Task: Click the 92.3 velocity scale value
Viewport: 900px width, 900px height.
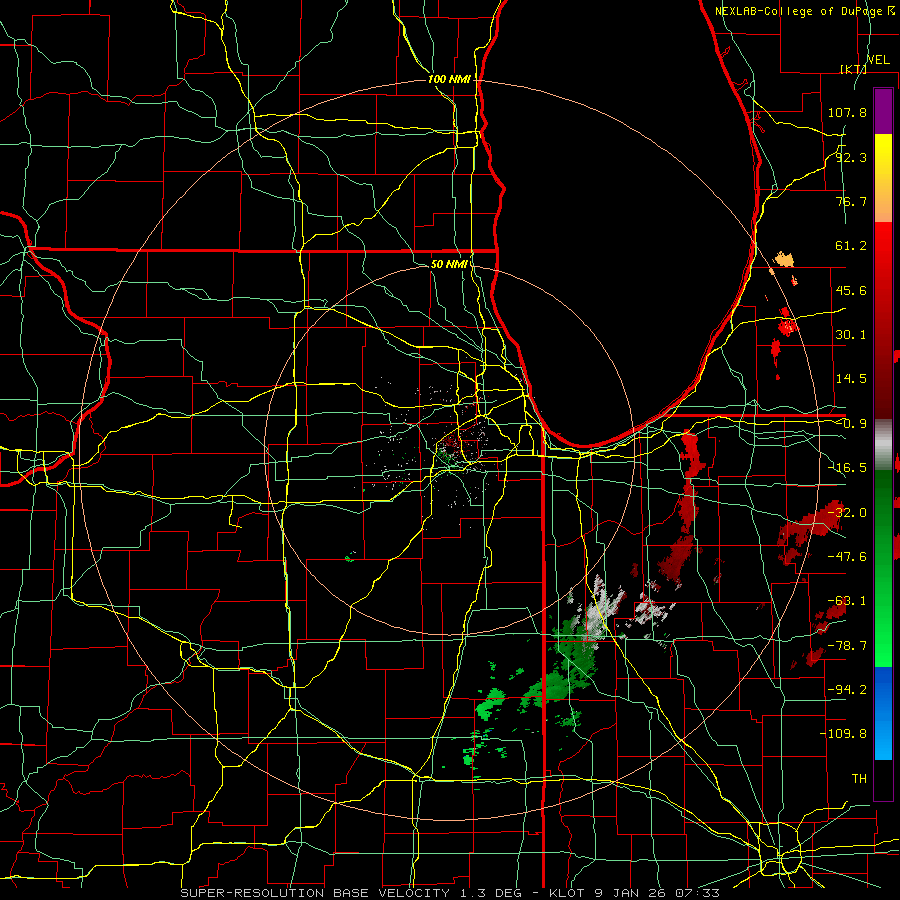Action: (851, 157)
